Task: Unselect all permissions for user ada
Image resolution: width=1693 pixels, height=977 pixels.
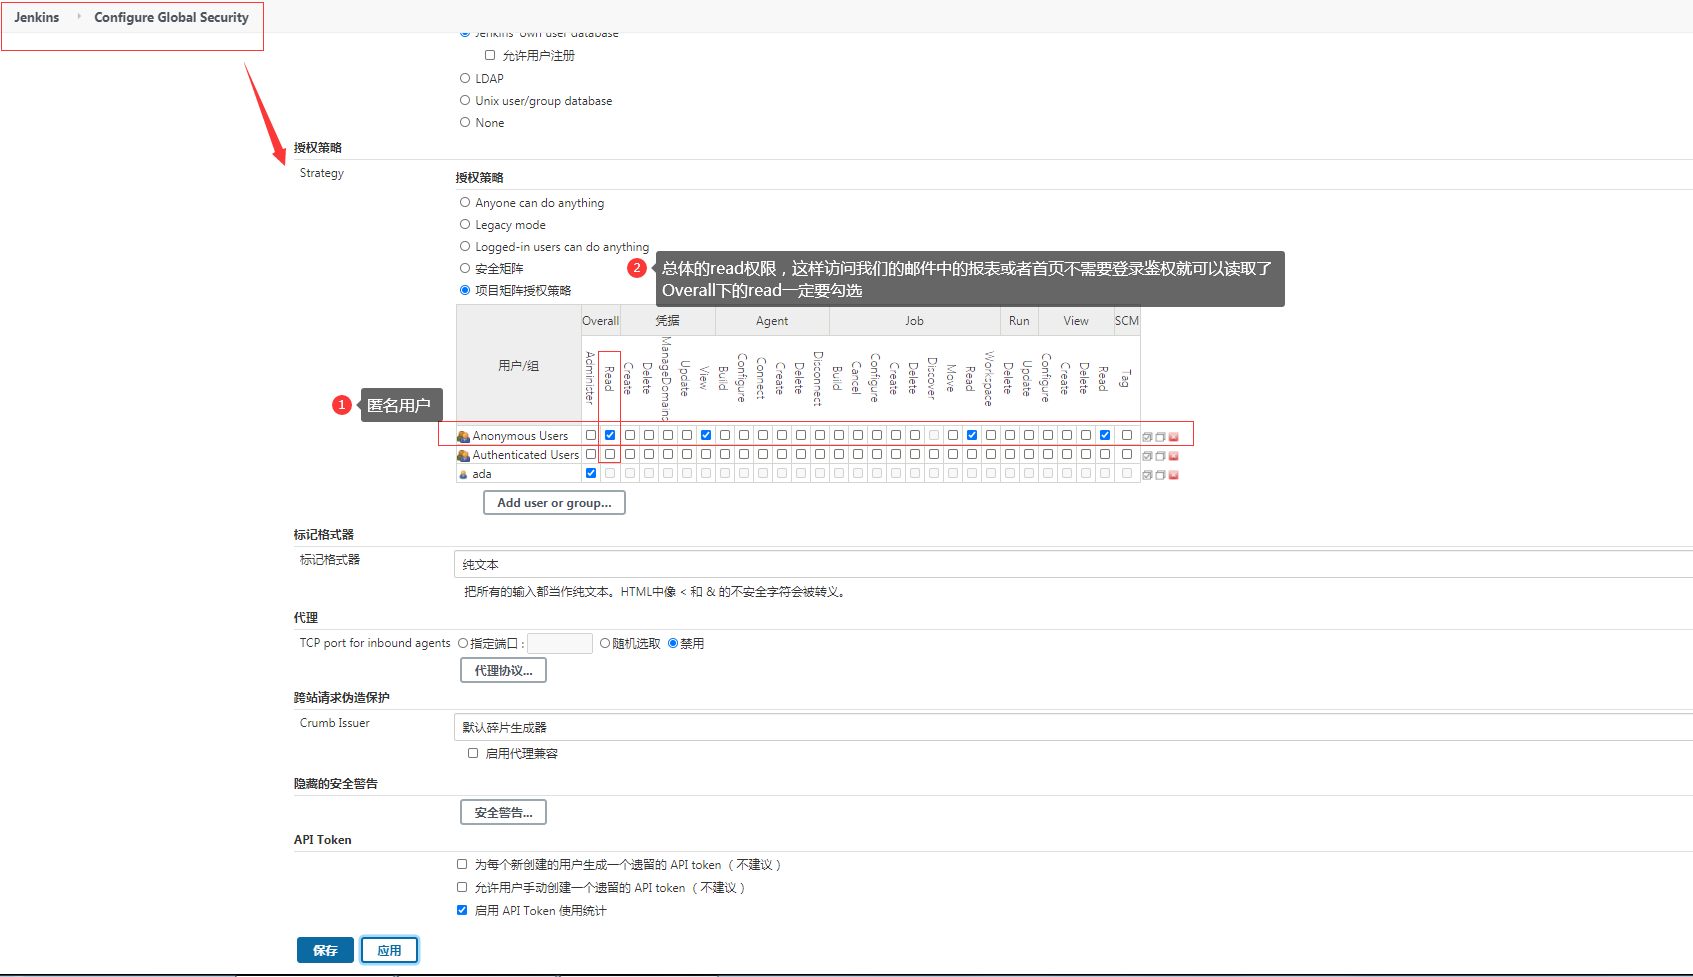Action: coord(1160,475)
